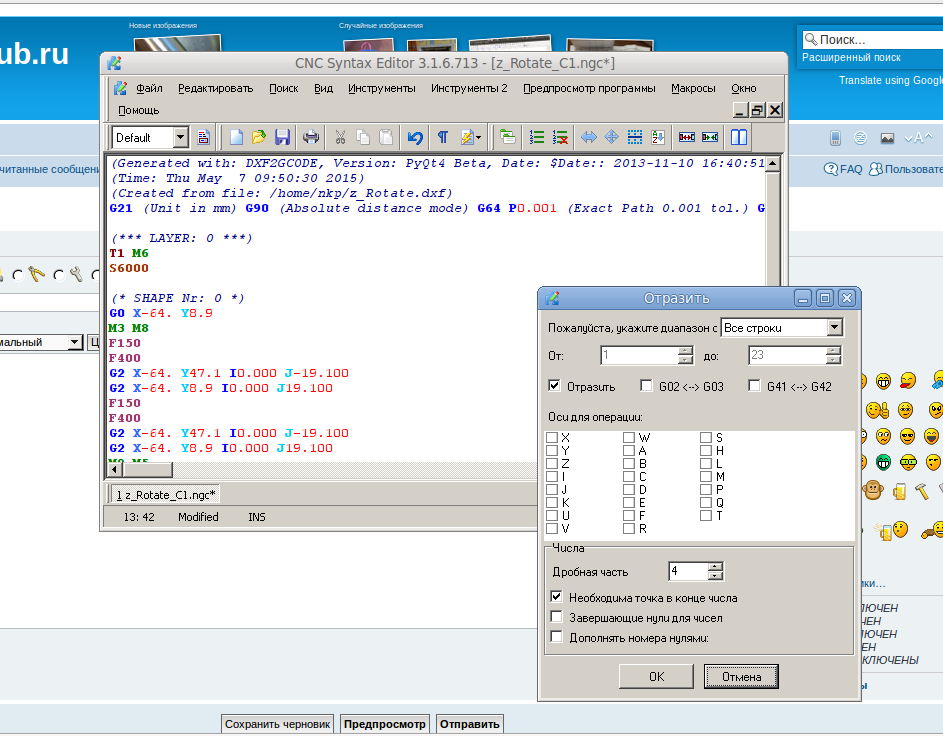Open the Все строки range dropdown

point(834,328)
